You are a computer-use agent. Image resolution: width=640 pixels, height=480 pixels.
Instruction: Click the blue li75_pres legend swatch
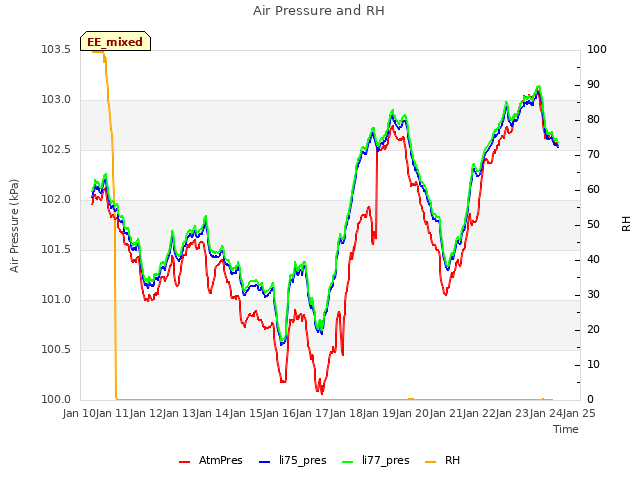click(x=264, y=462)
